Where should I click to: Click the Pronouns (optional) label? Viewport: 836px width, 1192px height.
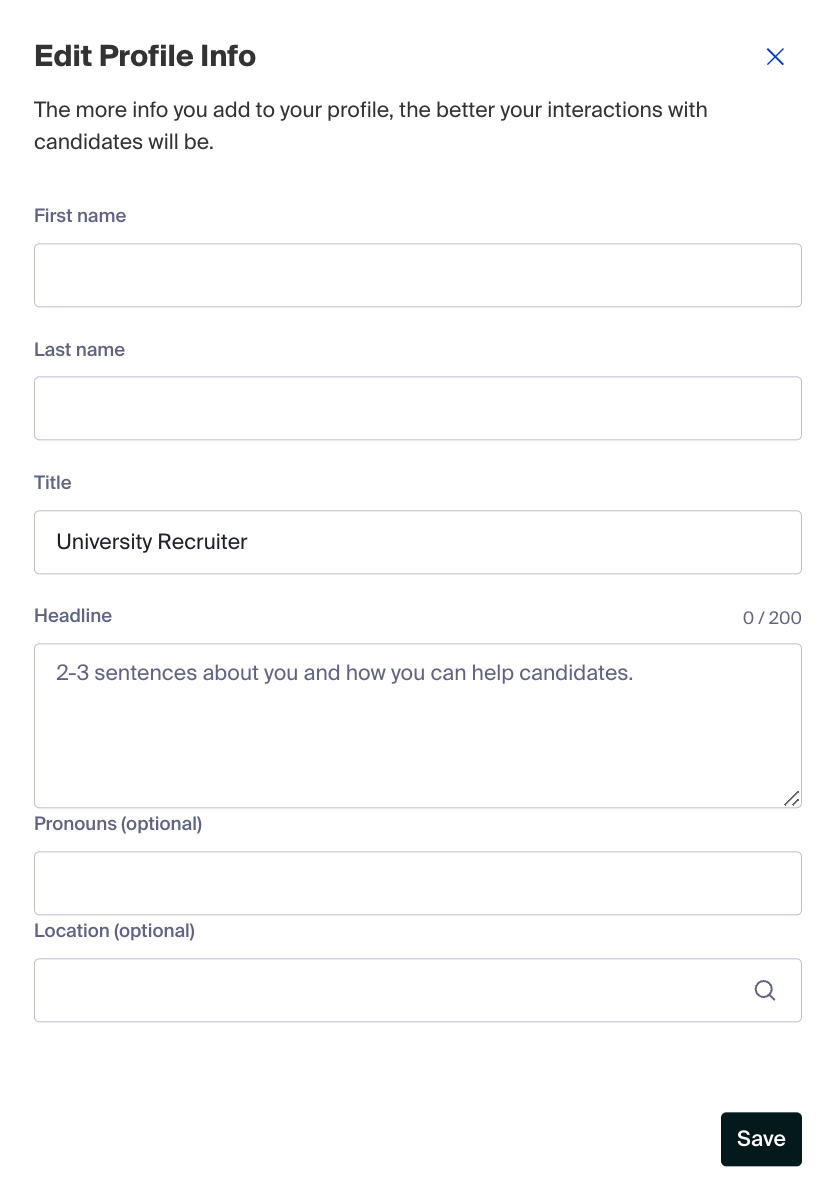pos(118,824)
